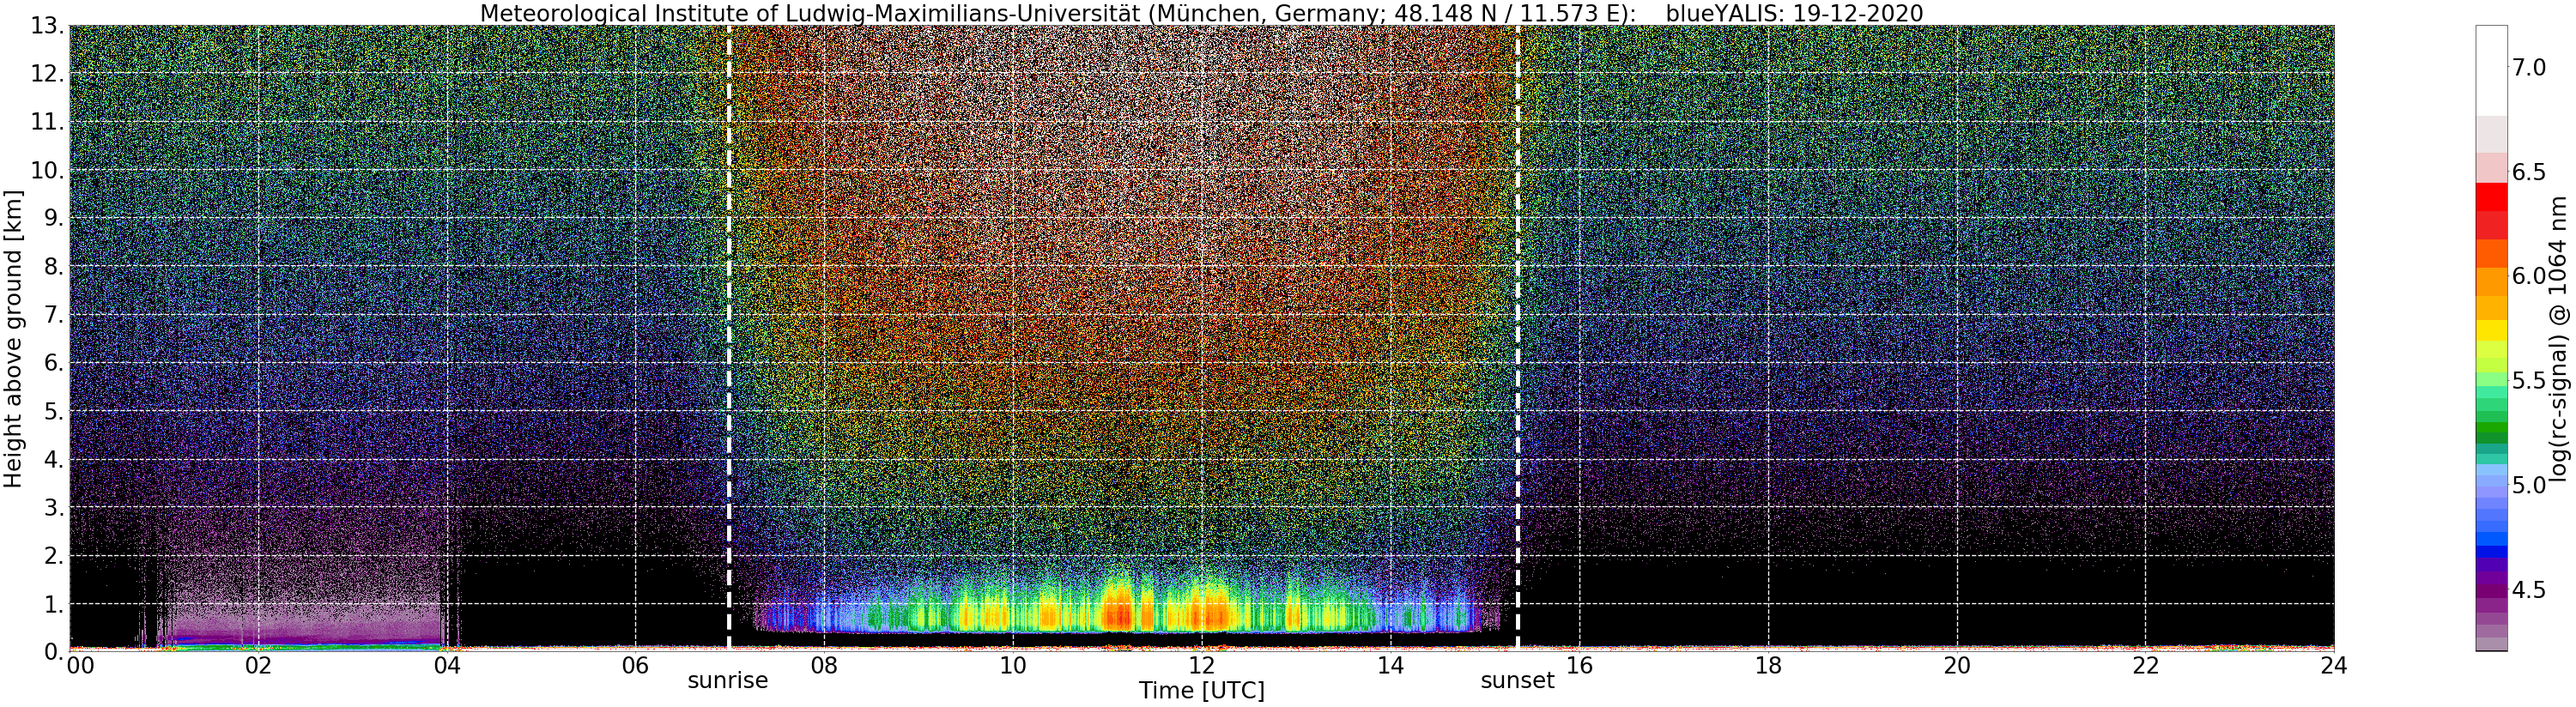2576x707 pixels.
Task: Pick the bright red band in the colorbar
Action: point(2491,197)
